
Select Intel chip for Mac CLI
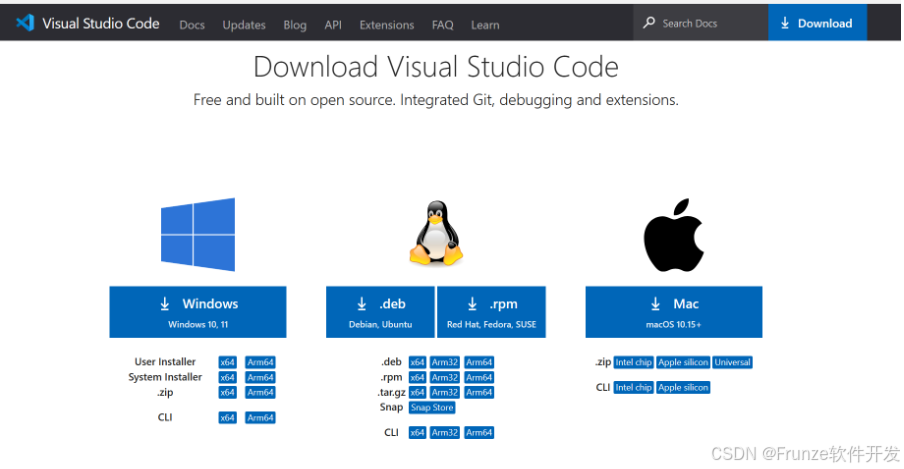click(x=633, y=388)
